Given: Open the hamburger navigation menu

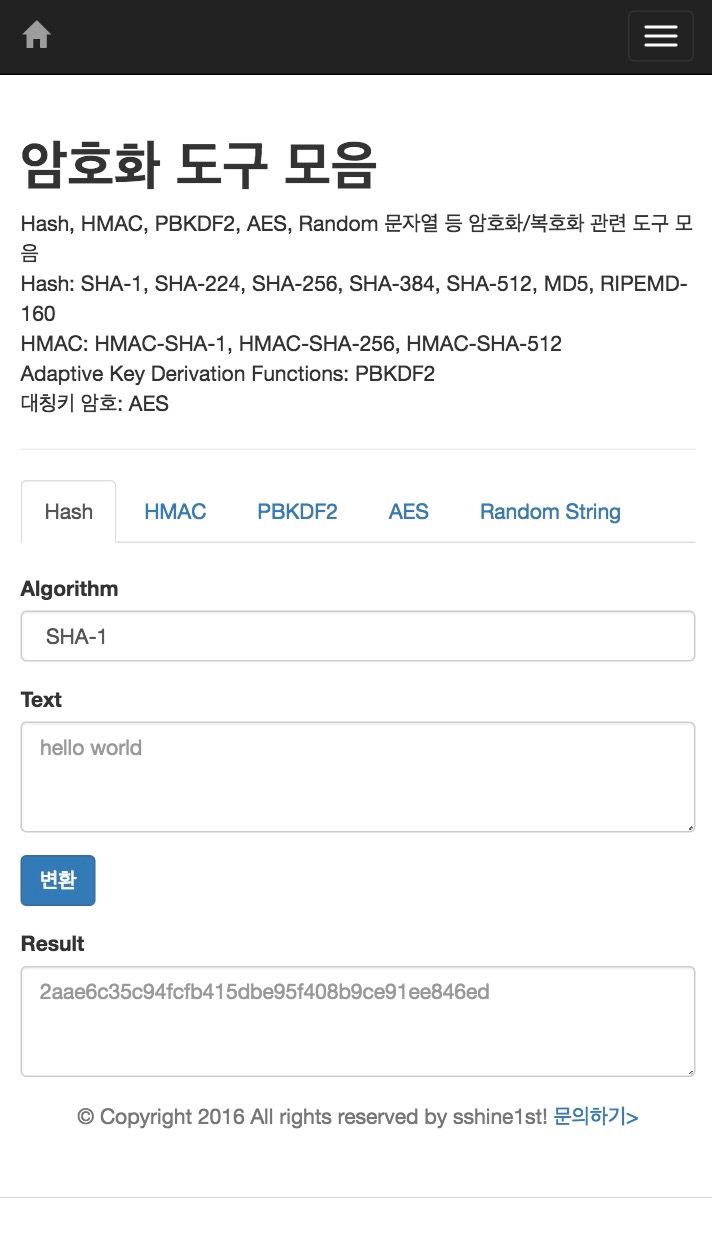Looking at the screenshot, I should [x=660, y=36].
